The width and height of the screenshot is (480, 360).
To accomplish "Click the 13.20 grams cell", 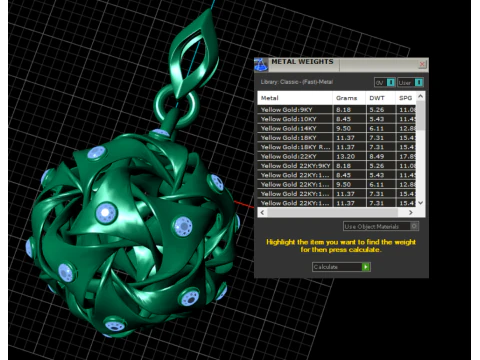I will tap(349, 156).
